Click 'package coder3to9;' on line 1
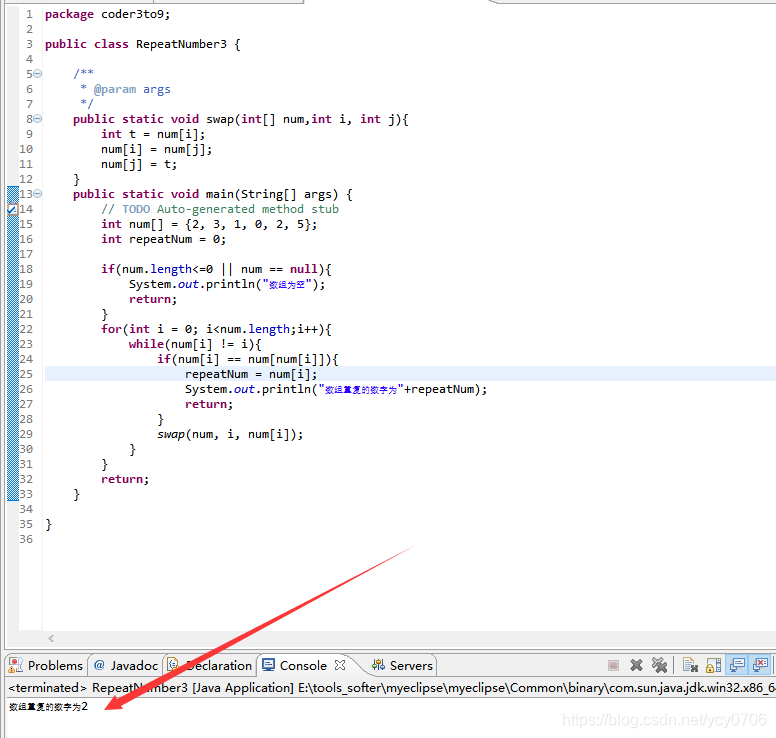This screenshot has width=776, height=738. point(107,14)
